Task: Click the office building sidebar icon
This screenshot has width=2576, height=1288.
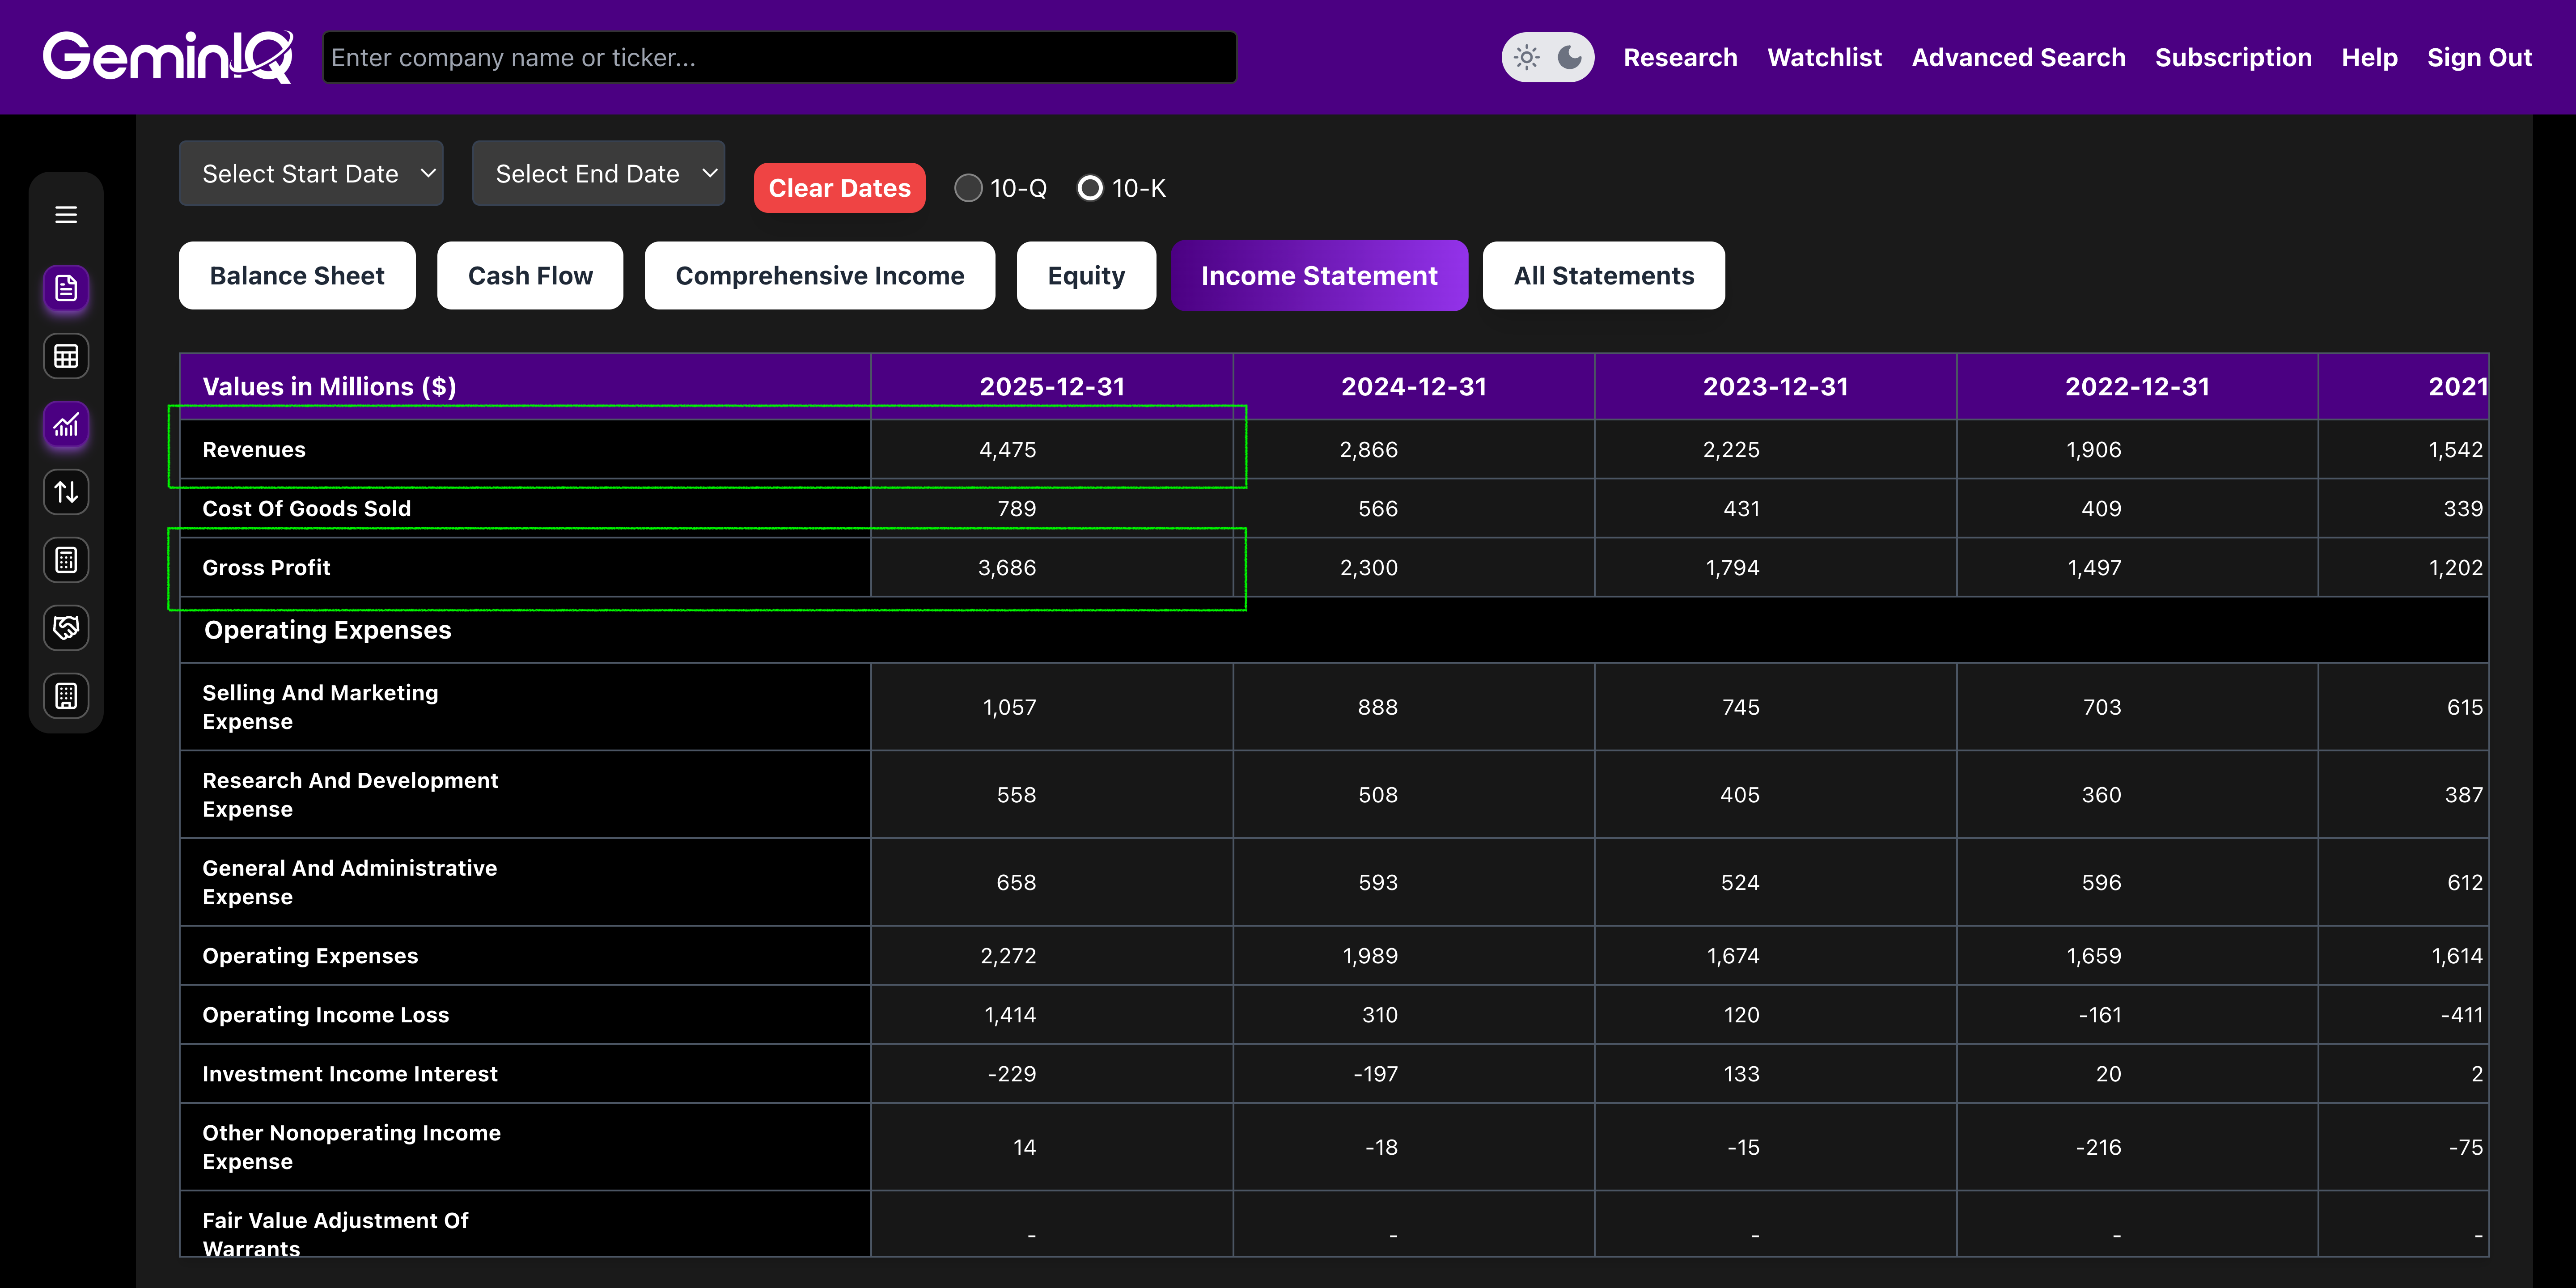Action: point(66,696)
